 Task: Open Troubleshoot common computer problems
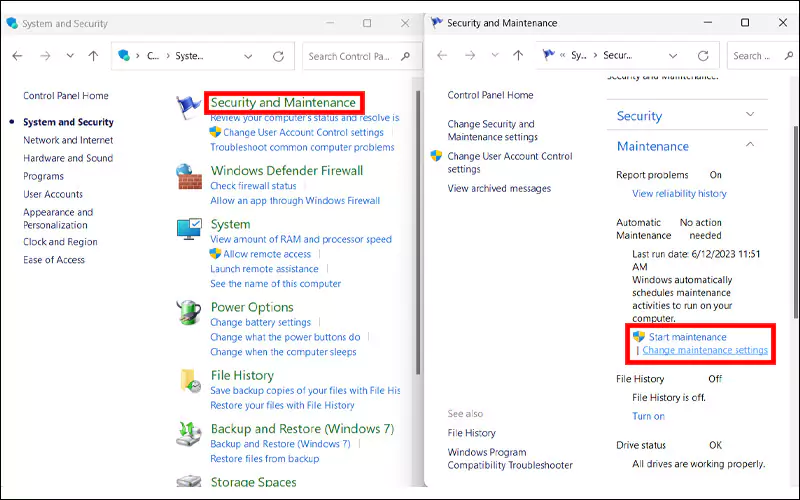point(302,147)
